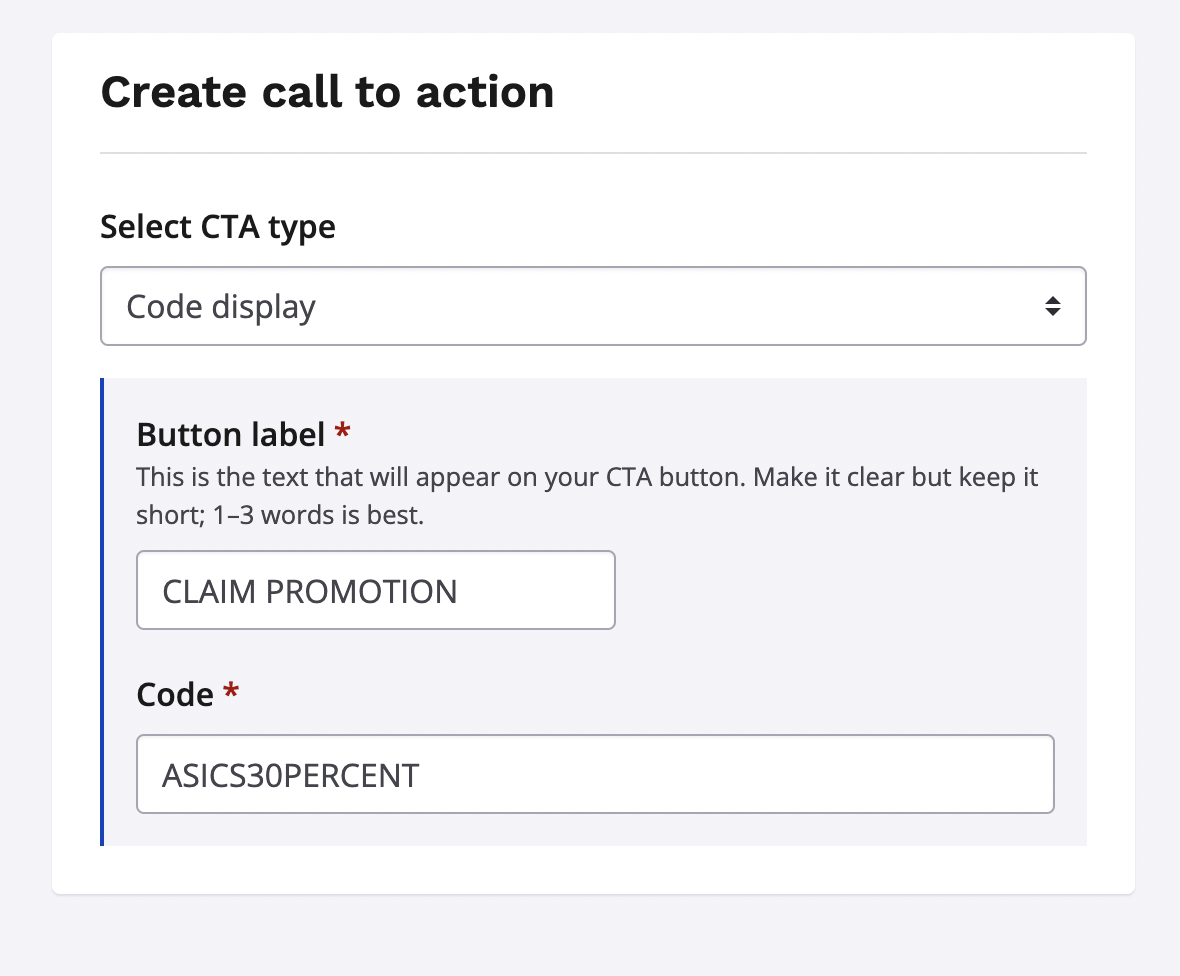Click the "Code" field label
Viewport: 1180px width, 976px height.
(175, 695)
